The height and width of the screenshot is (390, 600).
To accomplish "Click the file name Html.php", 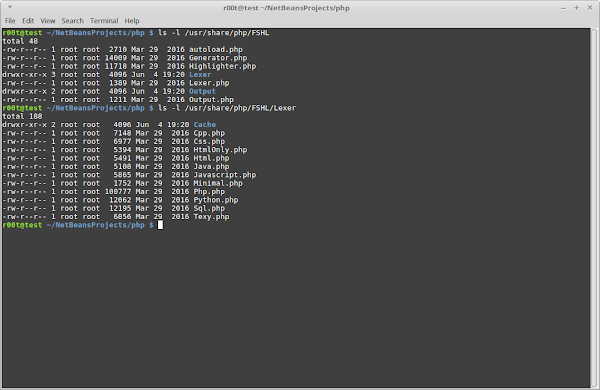I will click(212, 158).
